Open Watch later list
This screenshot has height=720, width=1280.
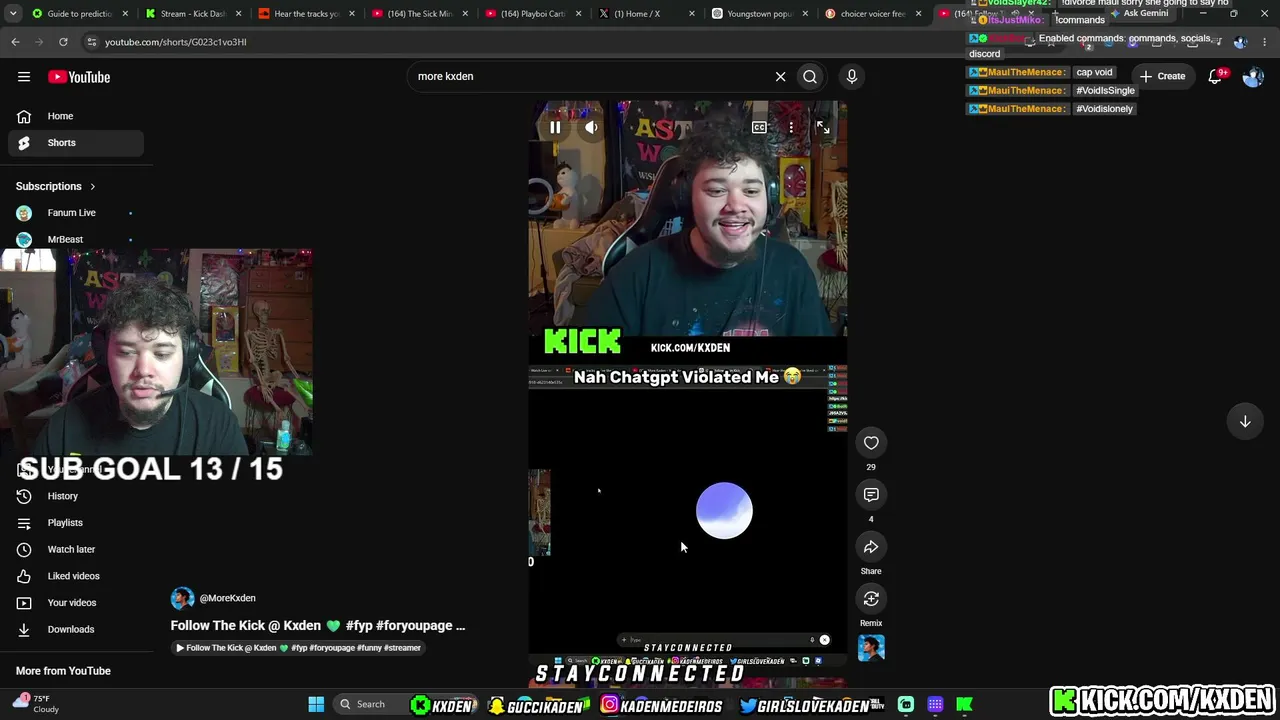click(76, 549)
